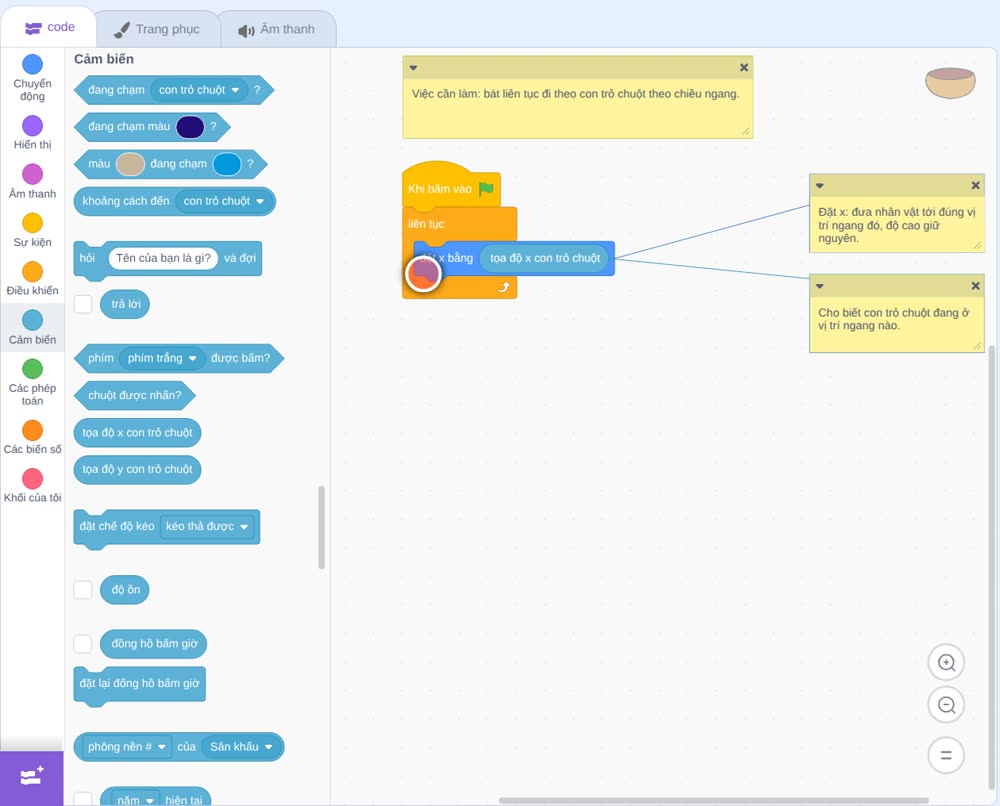Click the Tên của bạn là gì? input
This screenshot has width=1000, height=806.
point(163,258)
